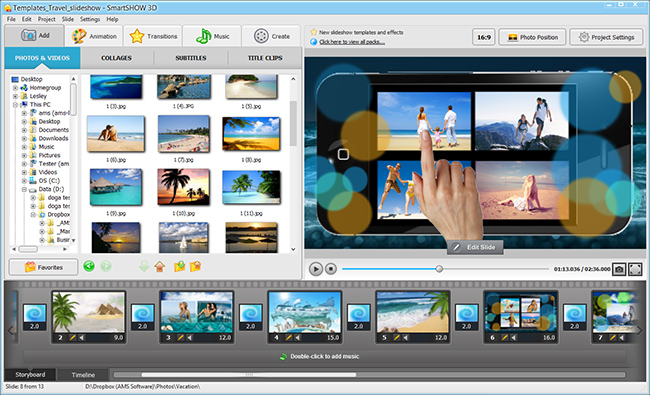Select the photo 1 (10).jpg thumbnail

(184, 187)
